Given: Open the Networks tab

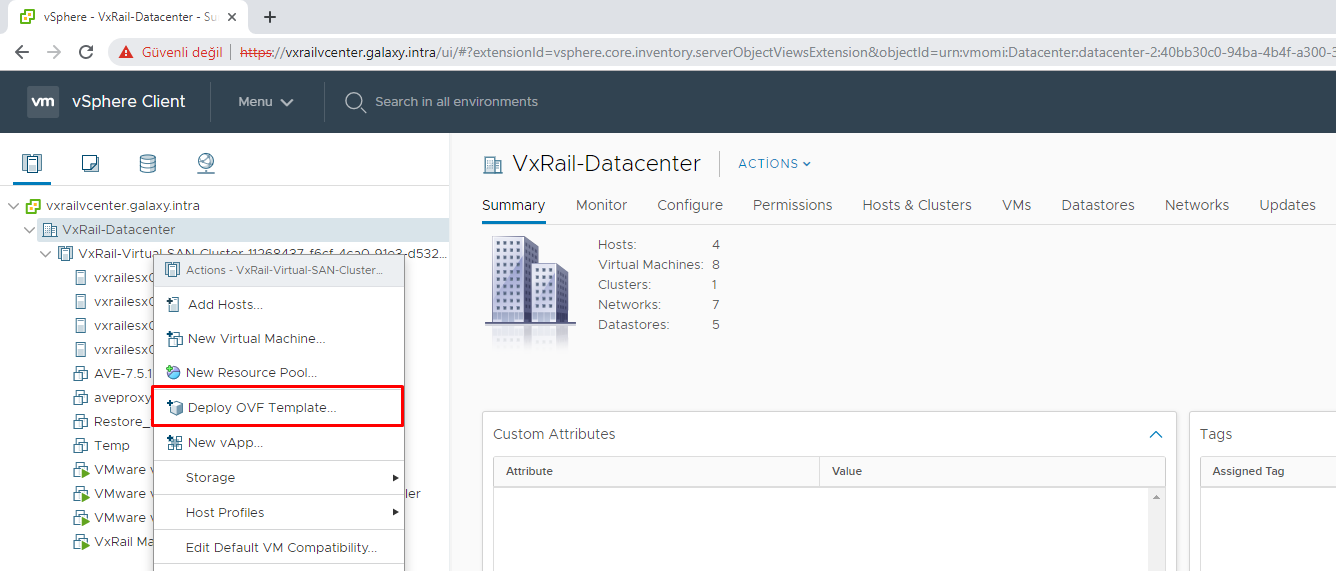Looking at the screenshot, I should tap(1197, 205).
